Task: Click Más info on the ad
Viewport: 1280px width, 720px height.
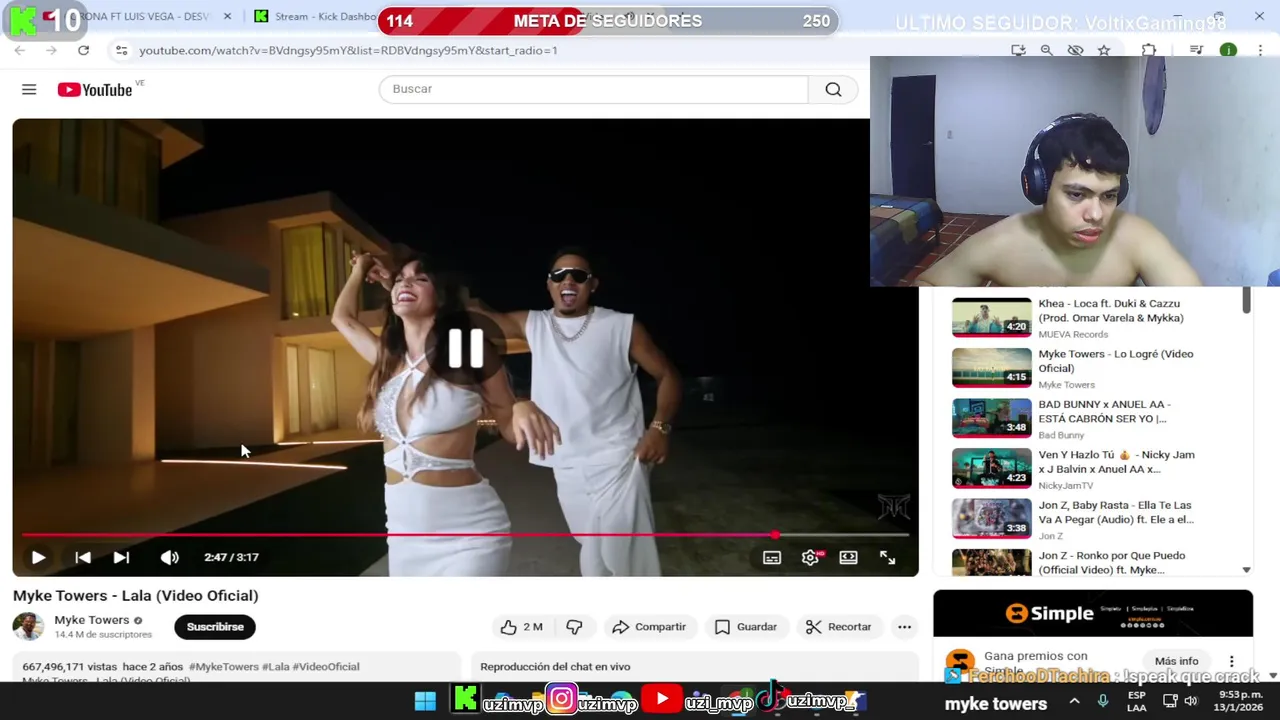Action: click(x=1176, y=661)
